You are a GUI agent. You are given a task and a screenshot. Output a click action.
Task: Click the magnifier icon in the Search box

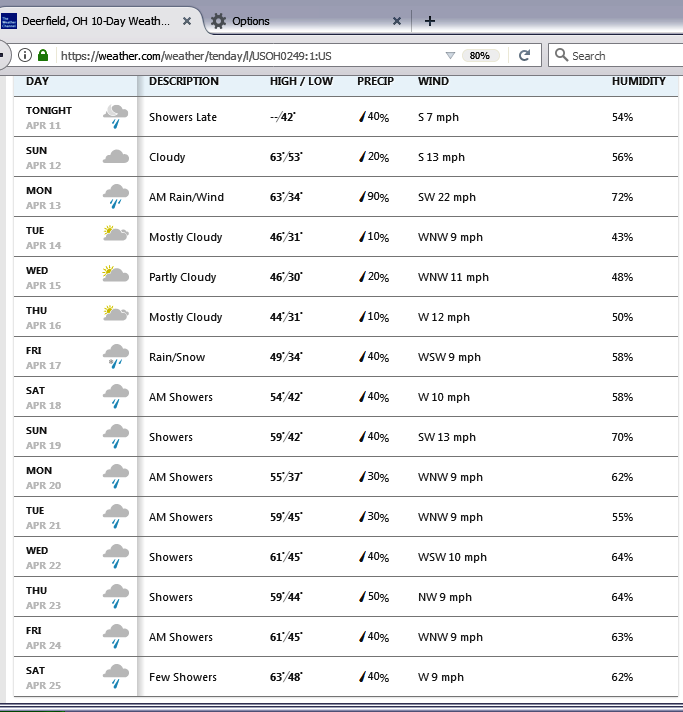pos(561,55)
